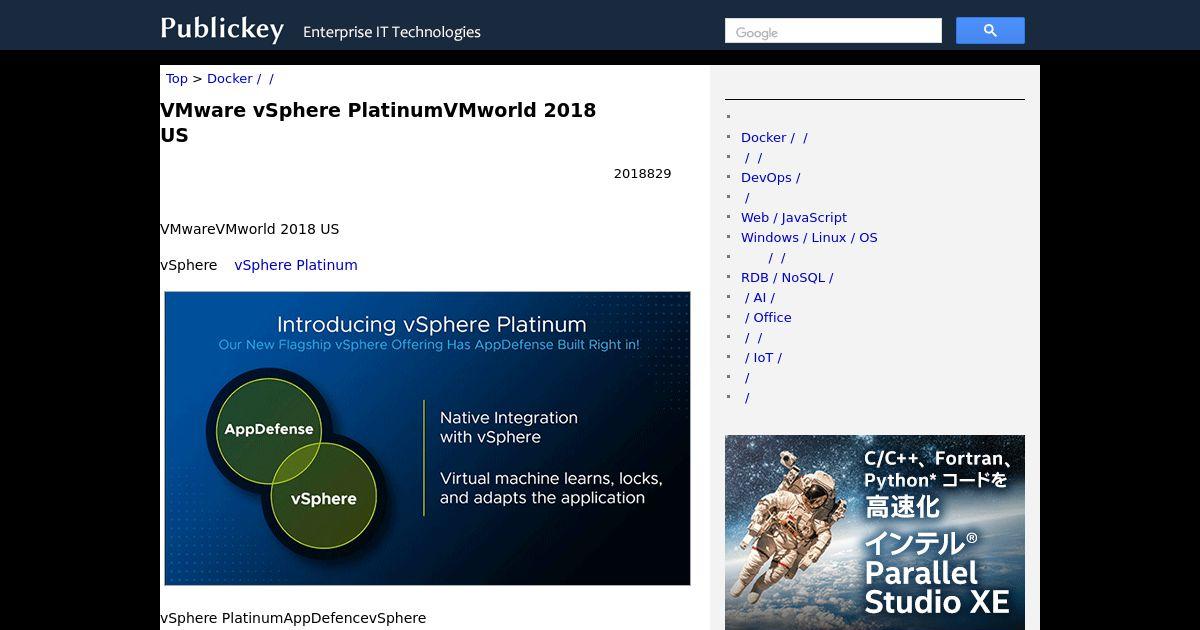Go to Top in the breadcrumb
Viewport: 1200px width, 630px height.
(177, 79)
